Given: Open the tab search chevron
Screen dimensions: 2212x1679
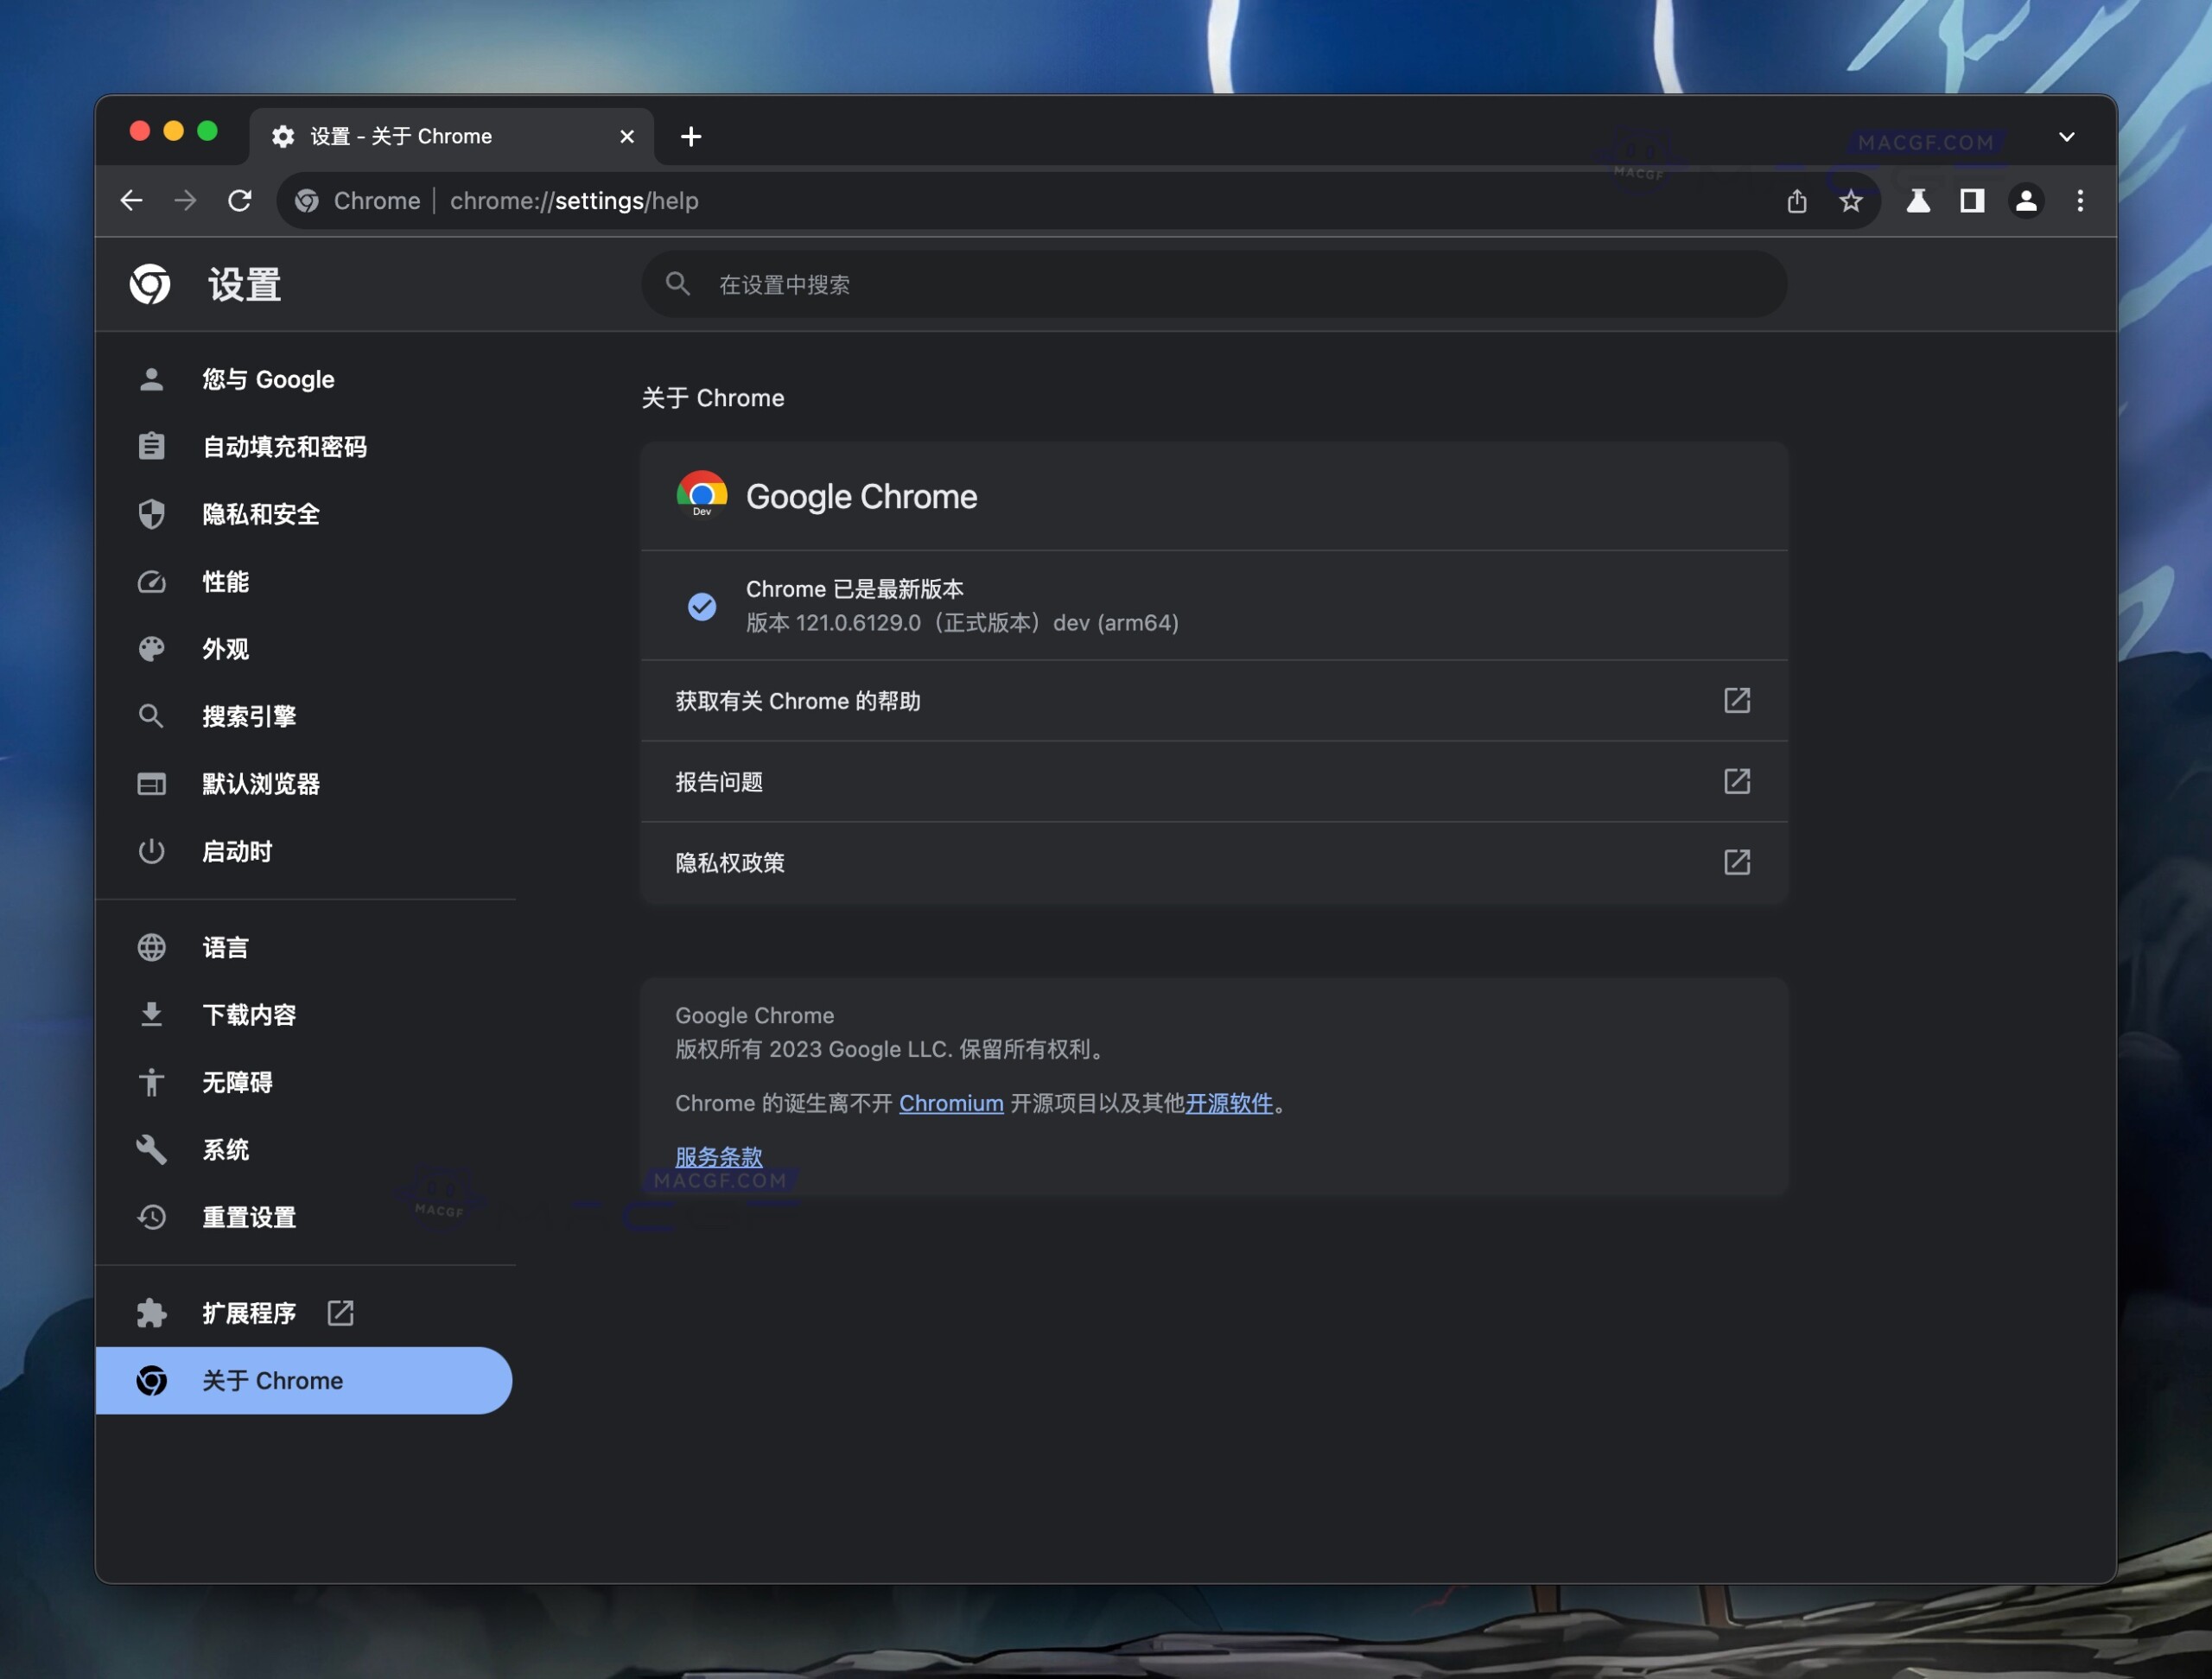Looking at the screenshot, I should pyautogui.click(x=2067, y=137).
